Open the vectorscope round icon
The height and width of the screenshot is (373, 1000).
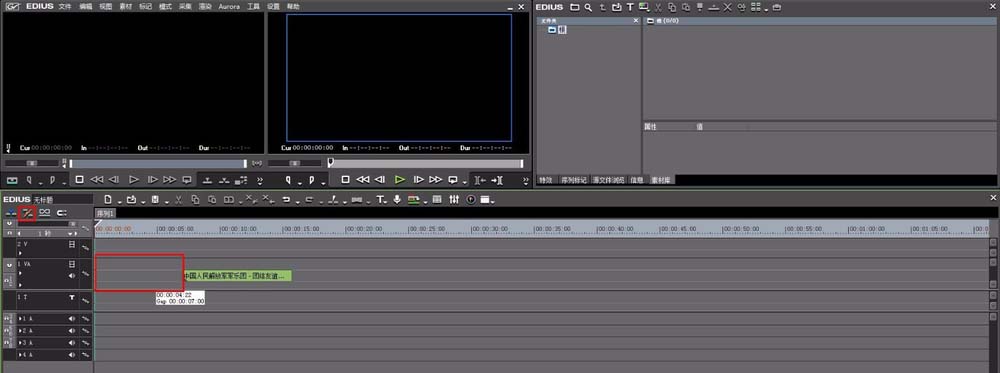[471, 200]
